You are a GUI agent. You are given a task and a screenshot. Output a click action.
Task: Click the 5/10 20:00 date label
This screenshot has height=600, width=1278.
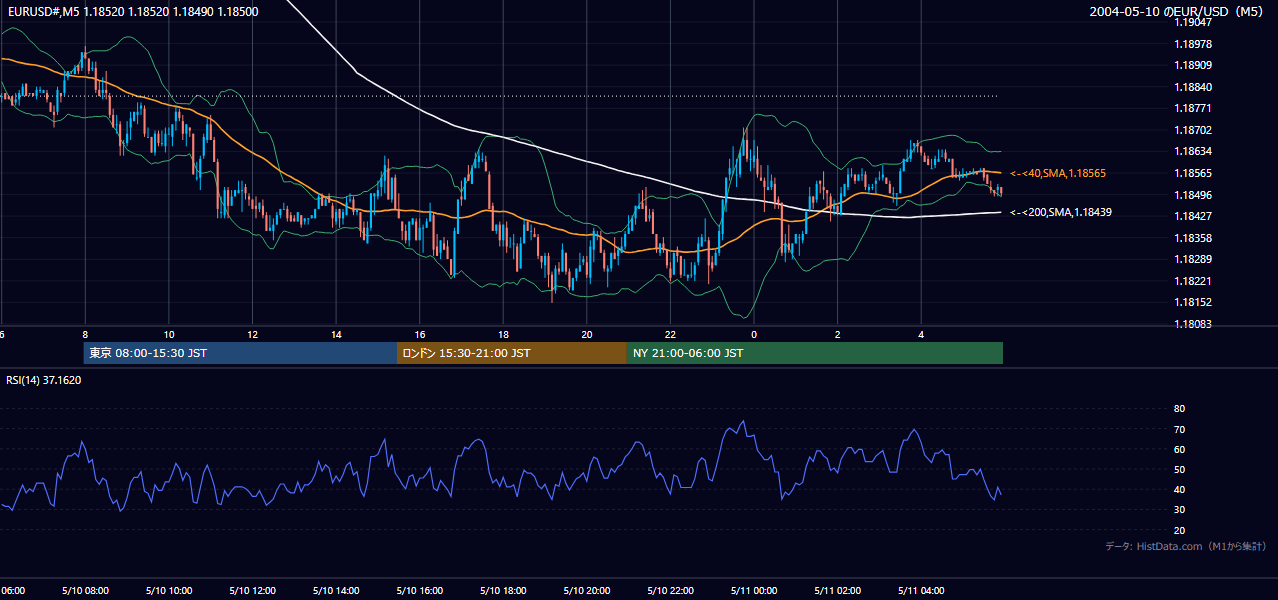587,590
